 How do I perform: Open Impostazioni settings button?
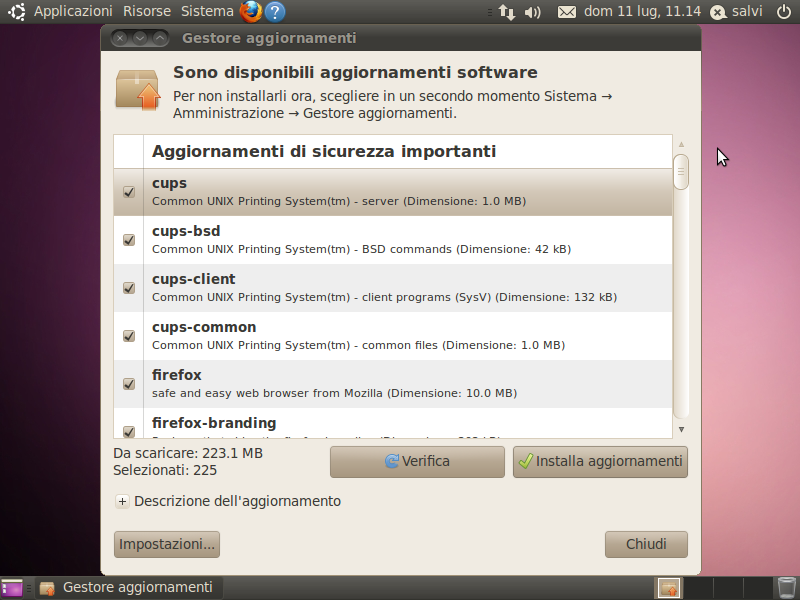167,544
